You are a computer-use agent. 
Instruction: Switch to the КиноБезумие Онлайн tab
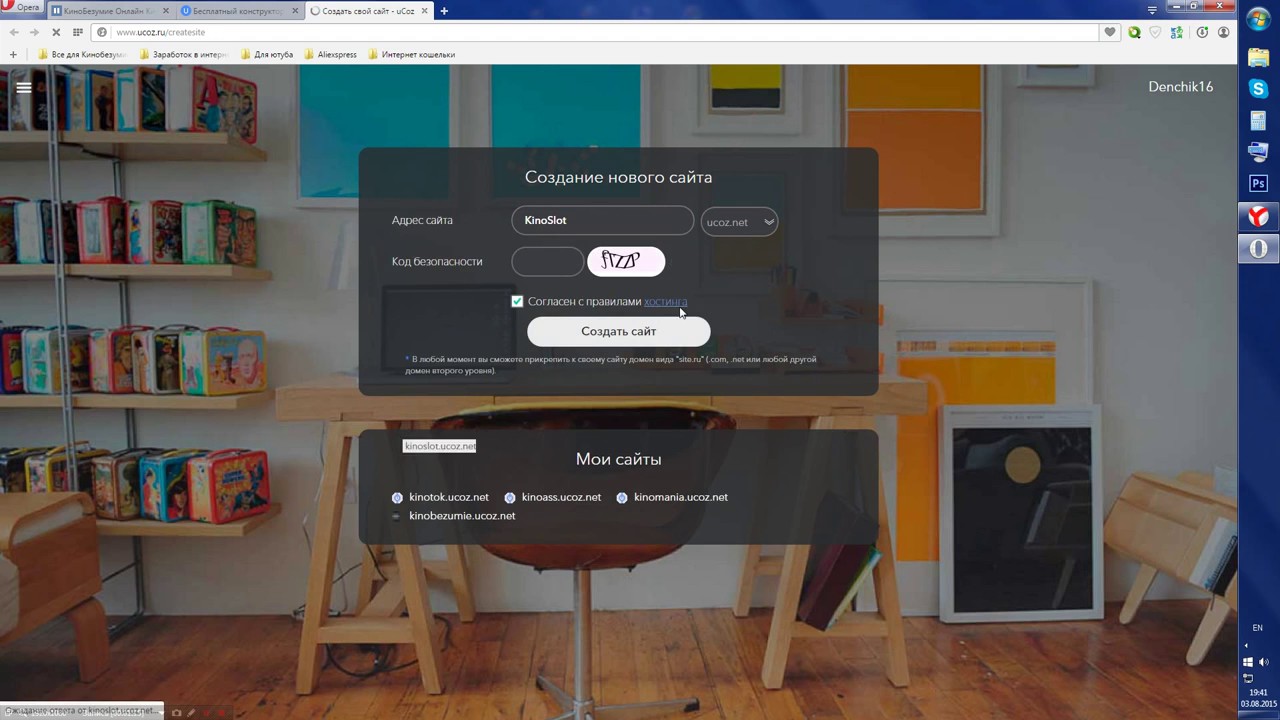click(109, 11)
